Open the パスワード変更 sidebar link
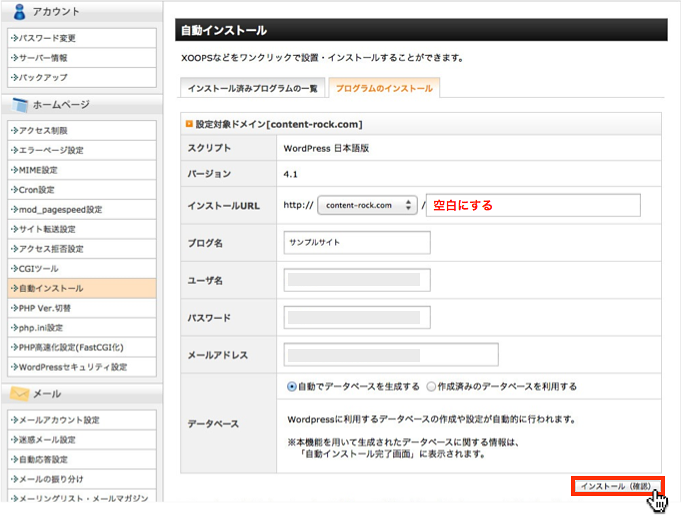 click(x=82, y=38)
